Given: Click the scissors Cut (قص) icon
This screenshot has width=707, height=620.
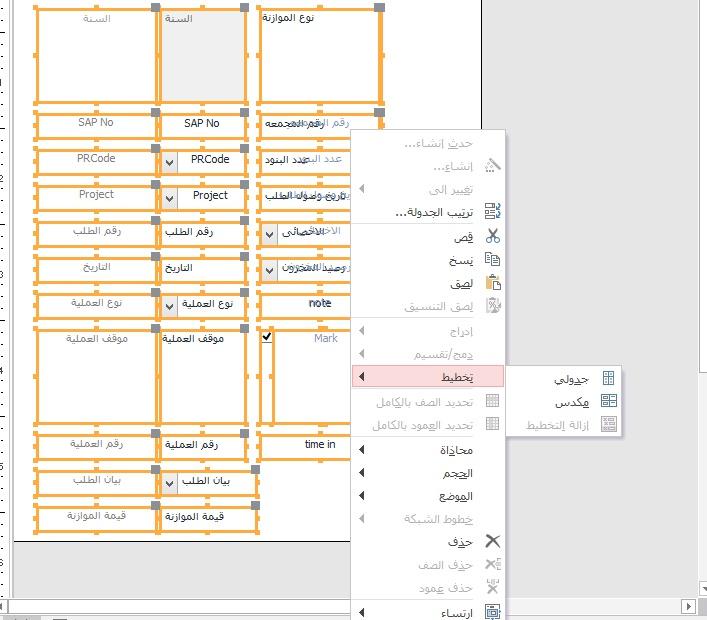Looking at the screenshot, I should coord(493,236).
